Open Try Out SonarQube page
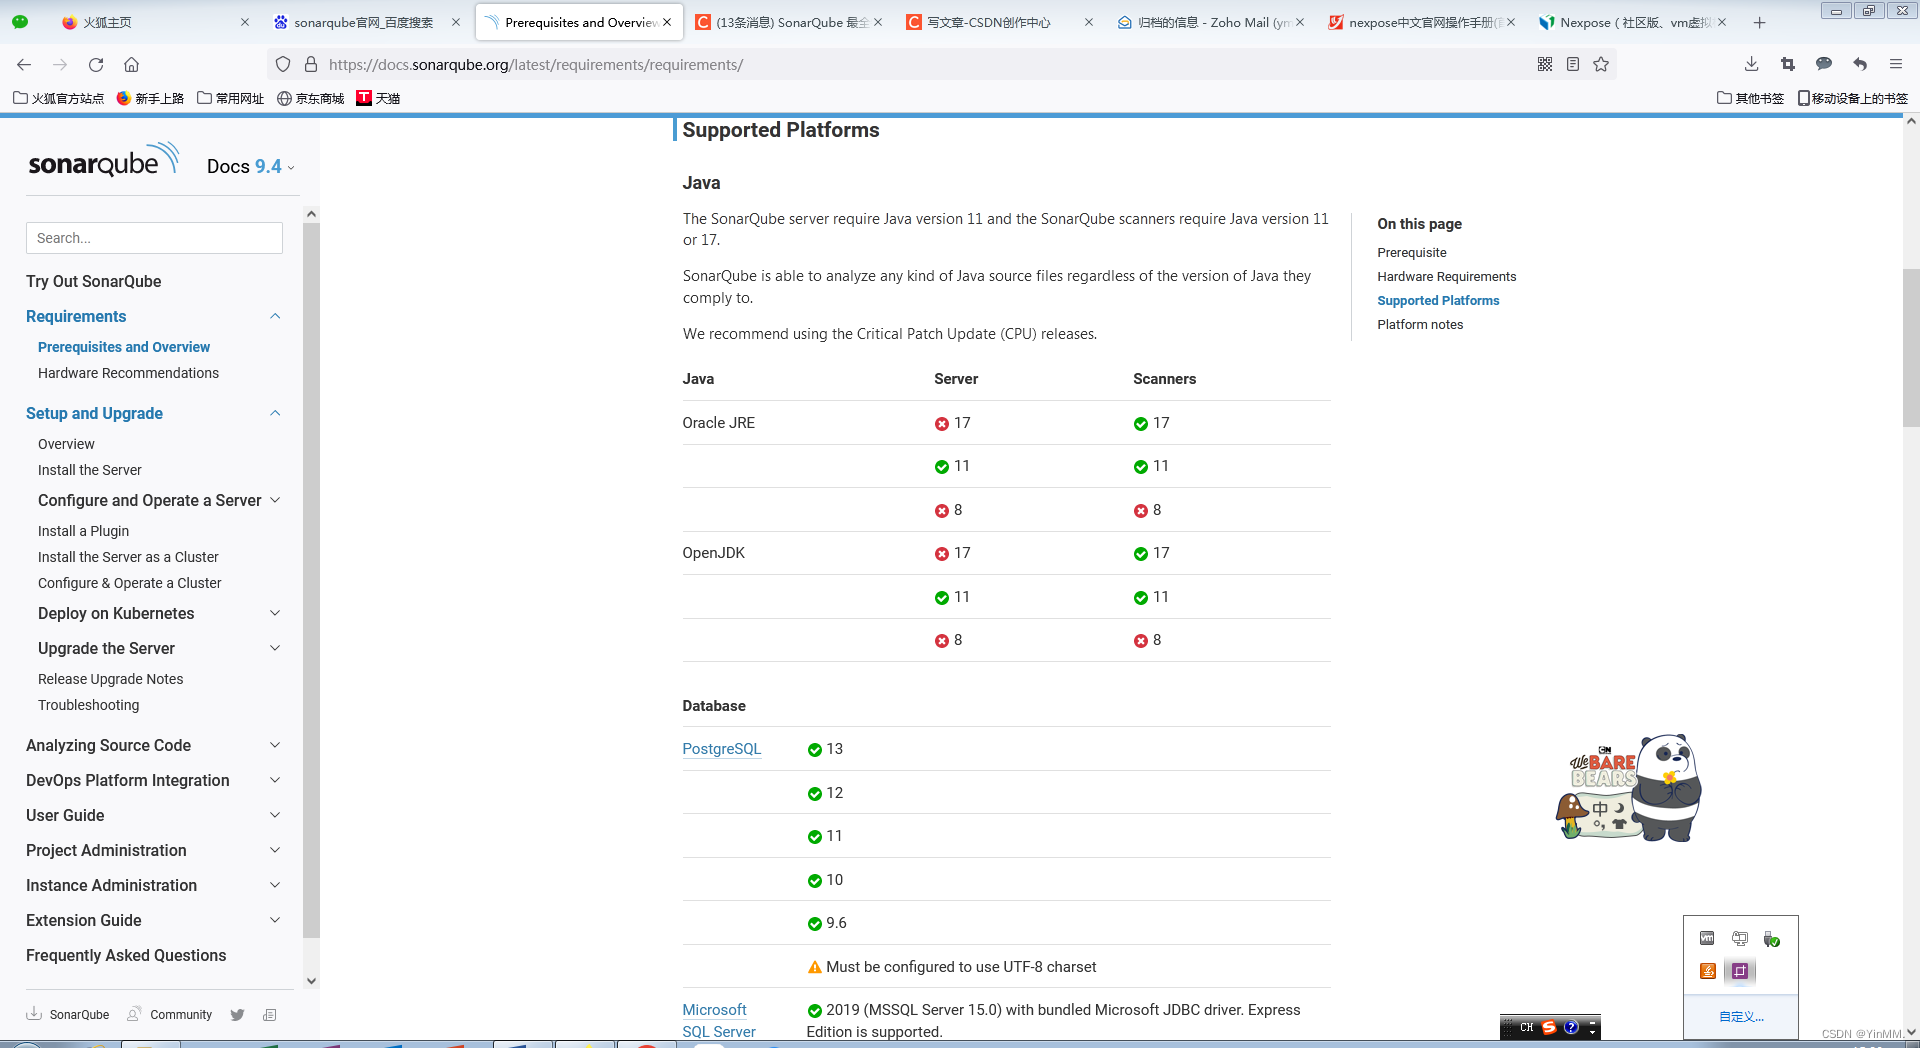The width and height of the screenshot is (1920, 1048). click(94, 281)
